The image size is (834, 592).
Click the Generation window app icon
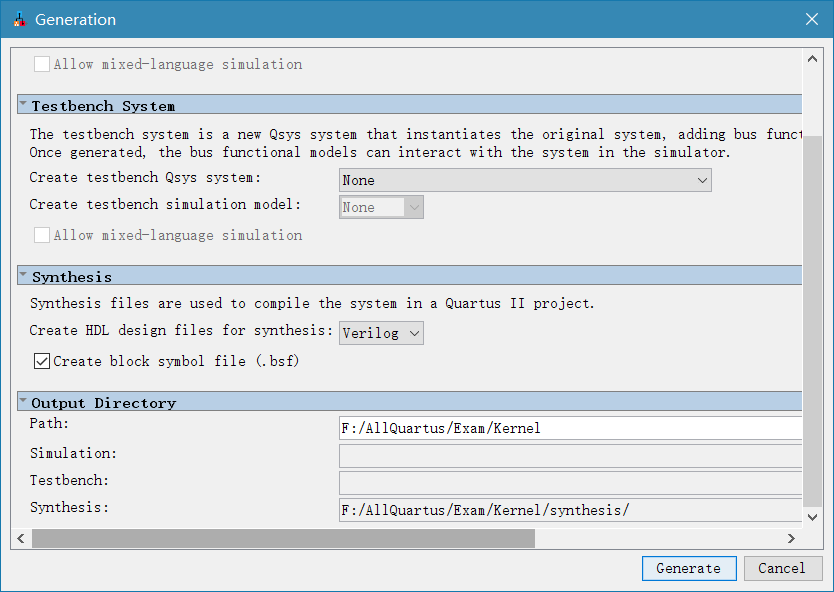[20, 20]
